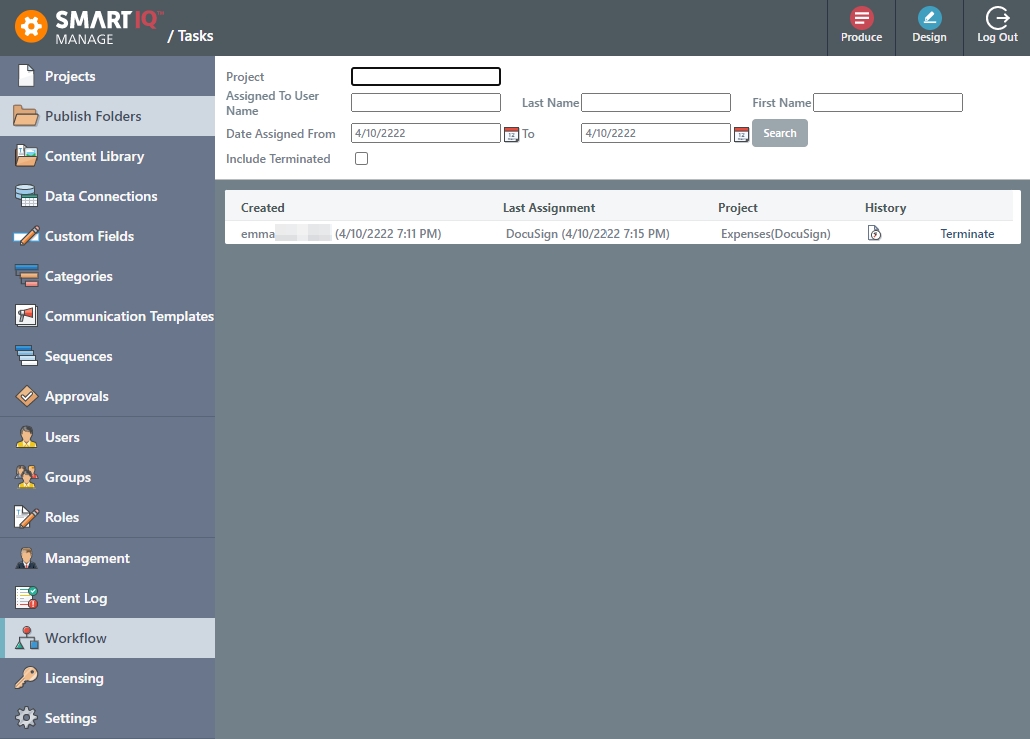Click the History column header
This screenshot has height=739, width=1030.
[885, 208]
